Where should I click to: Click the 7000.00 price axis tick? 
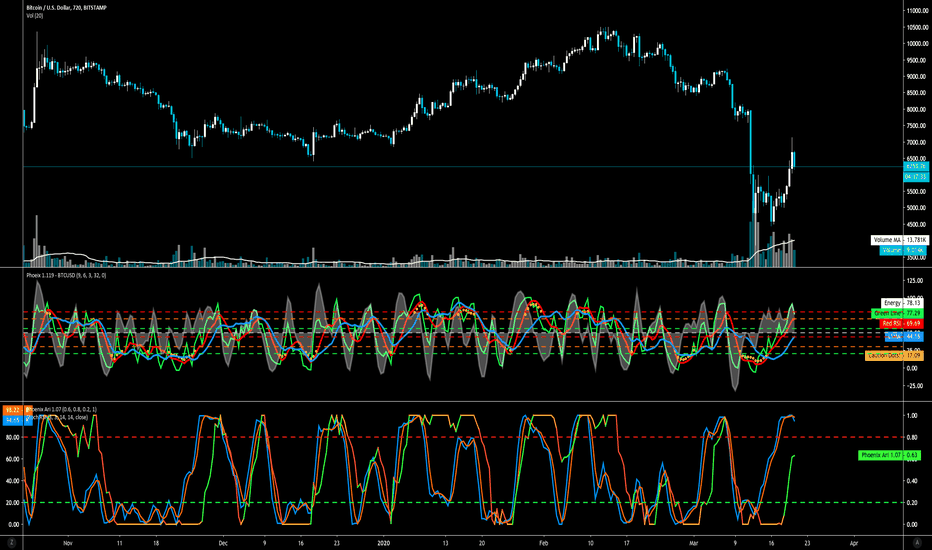(917, 143)
